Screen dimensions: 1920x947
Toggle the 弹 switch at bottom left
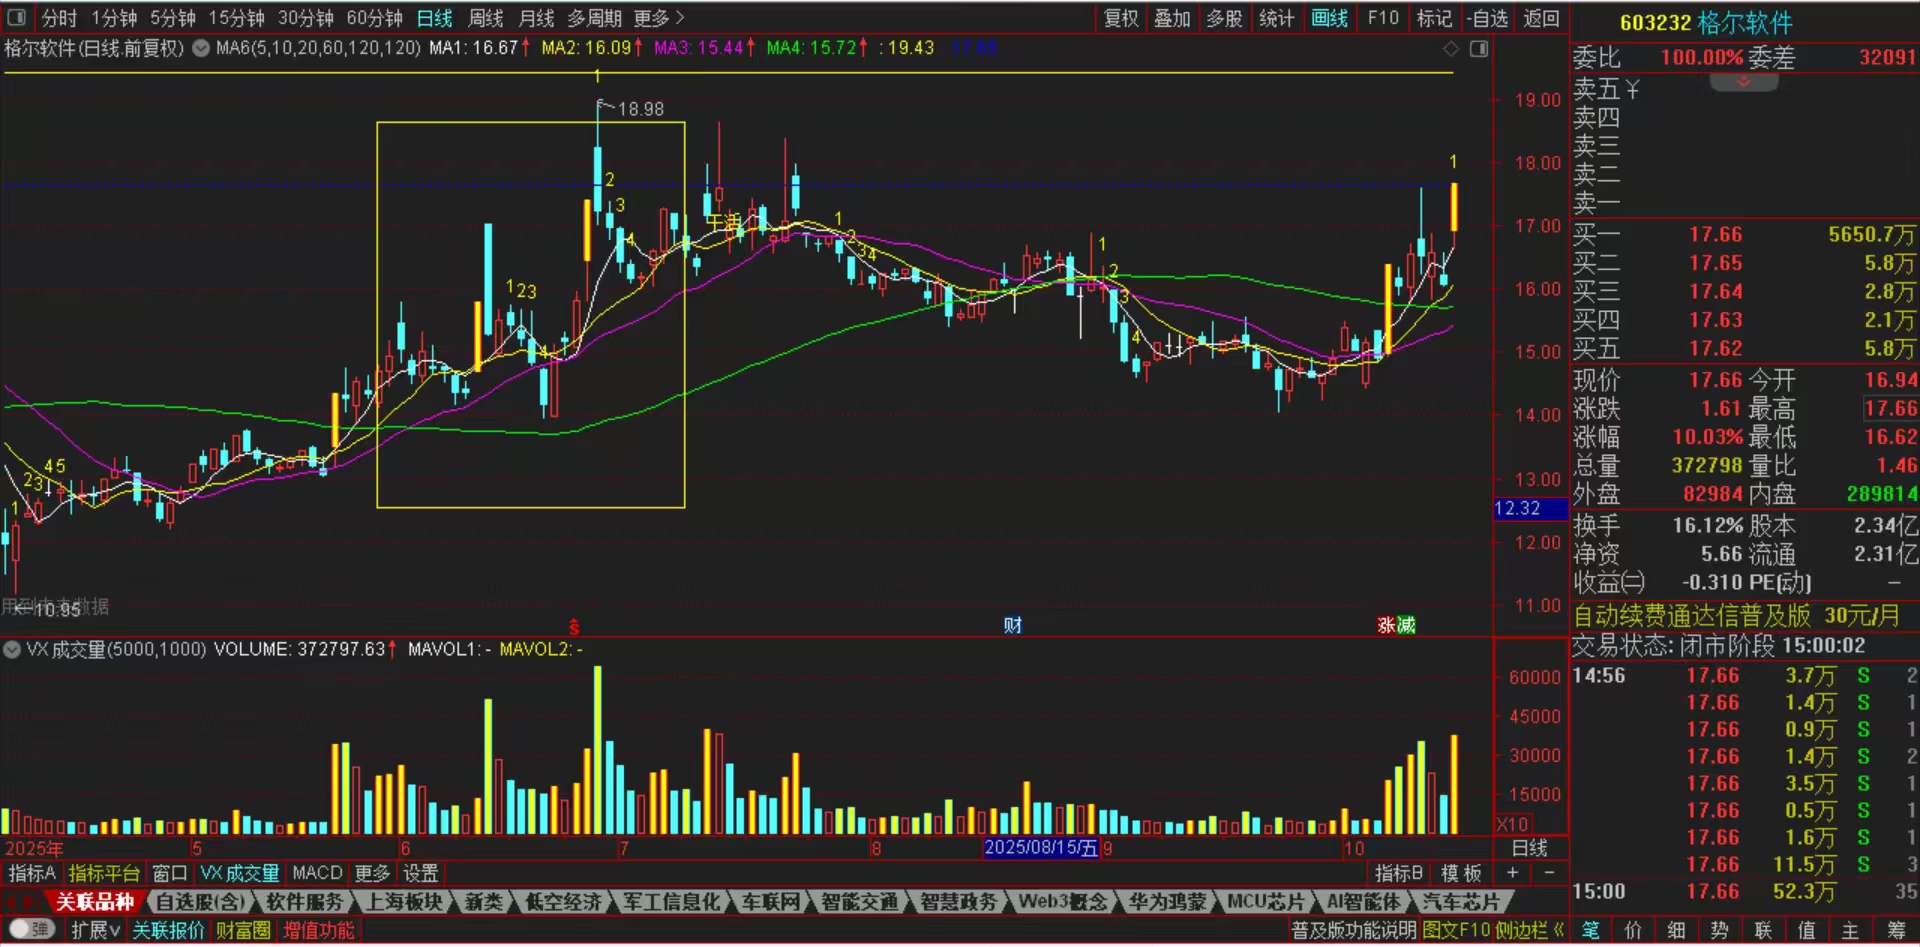pos(31,930)
